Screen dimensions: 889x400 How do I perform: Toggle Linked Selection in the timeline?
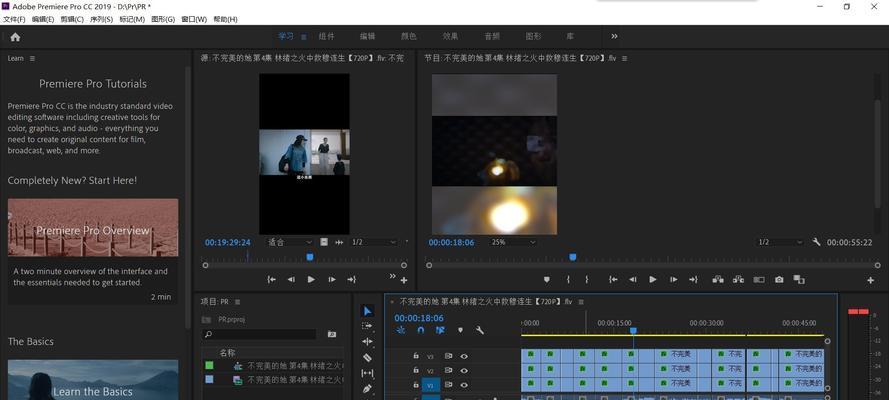(x=440, y=330)
